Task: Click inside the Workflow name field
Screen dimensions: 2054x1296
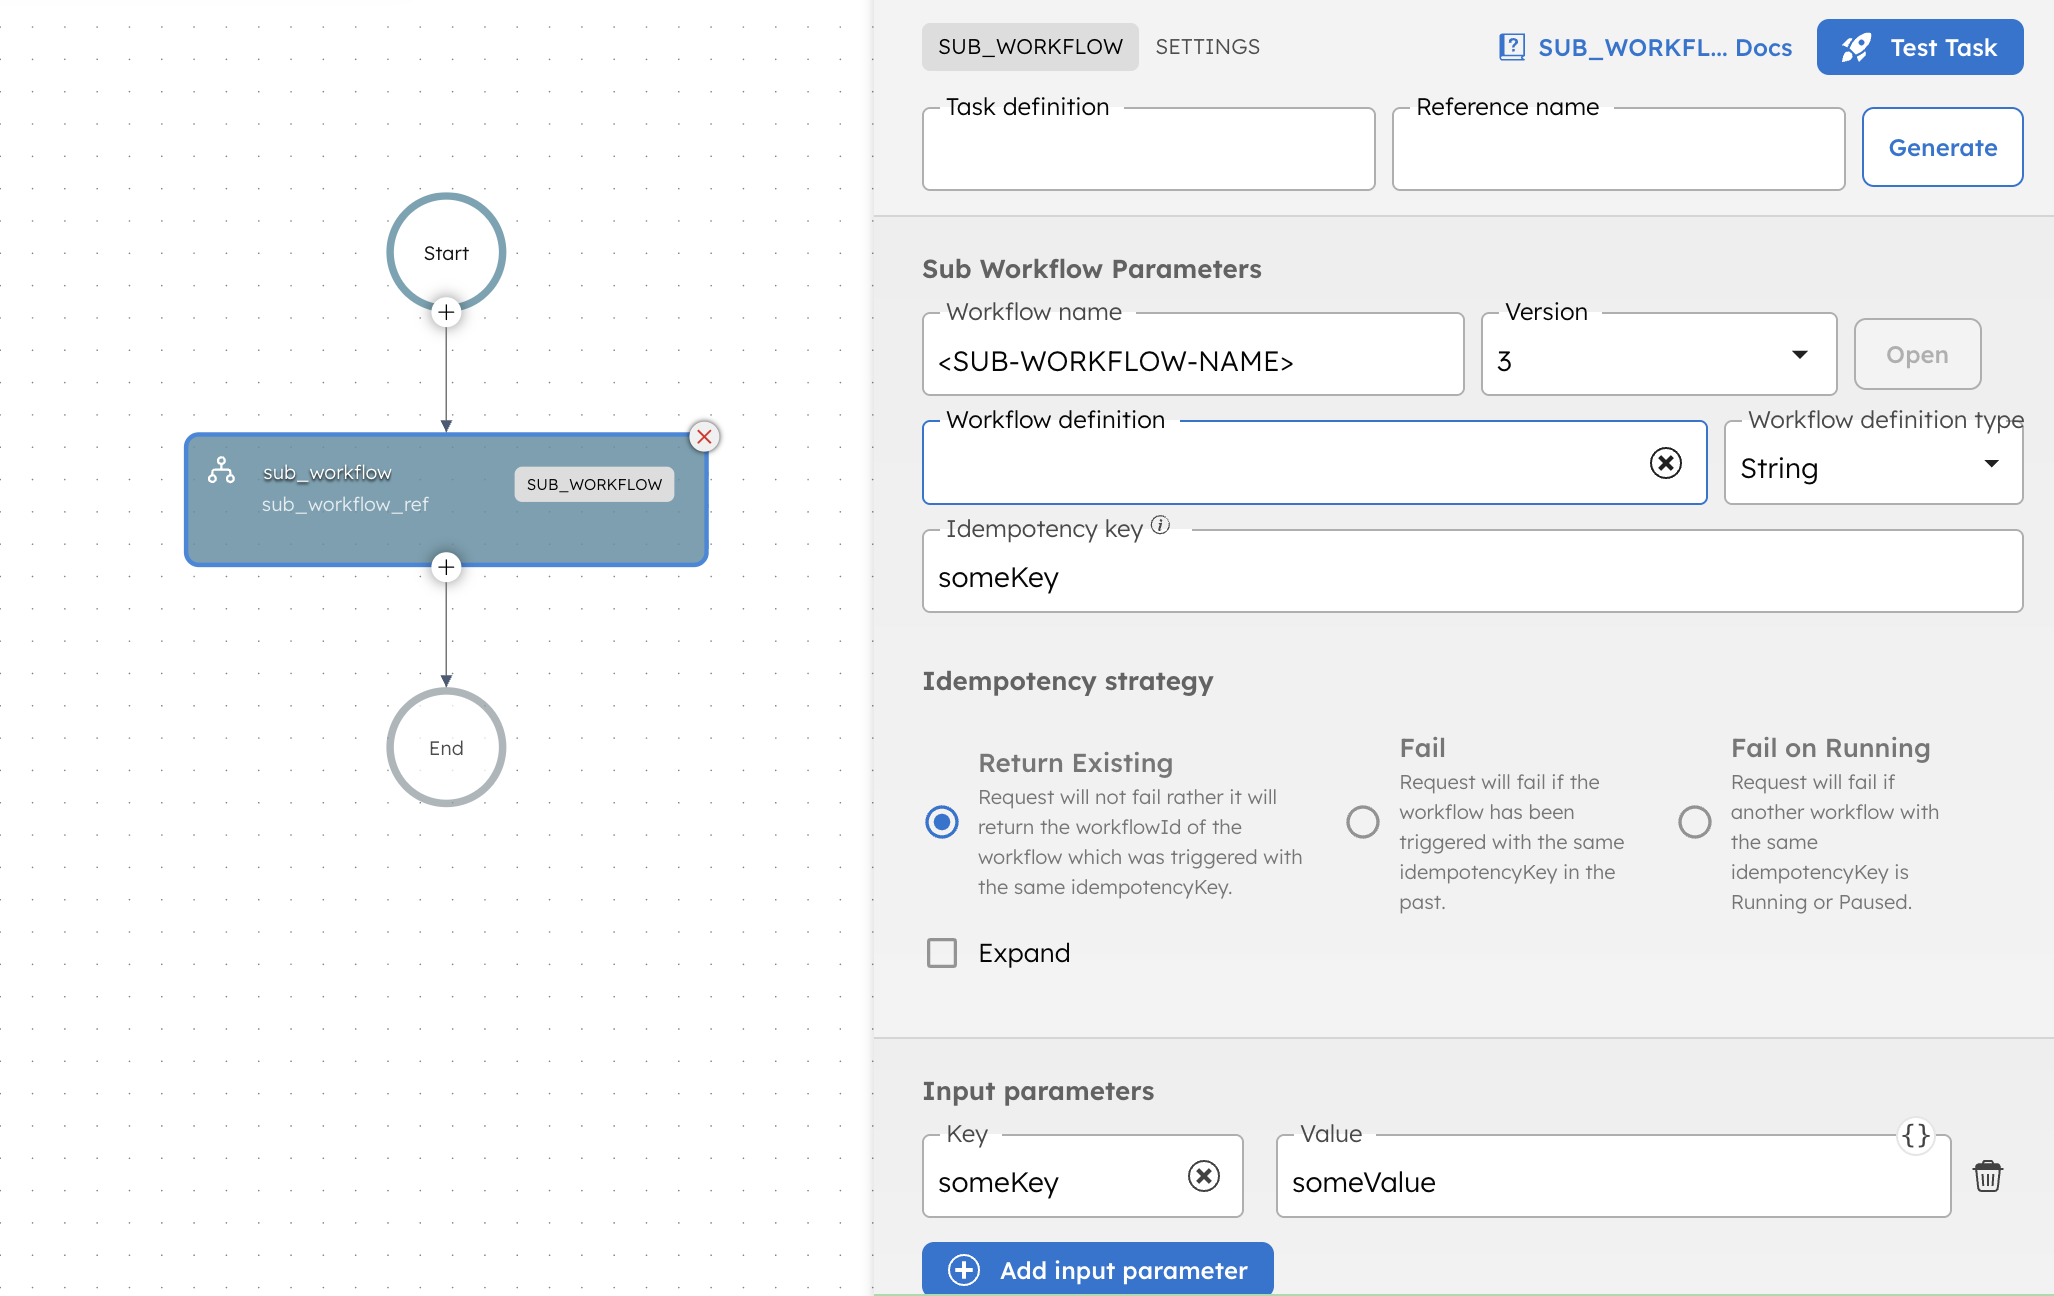Action: pyautogui.click(x=1190, y=362)
